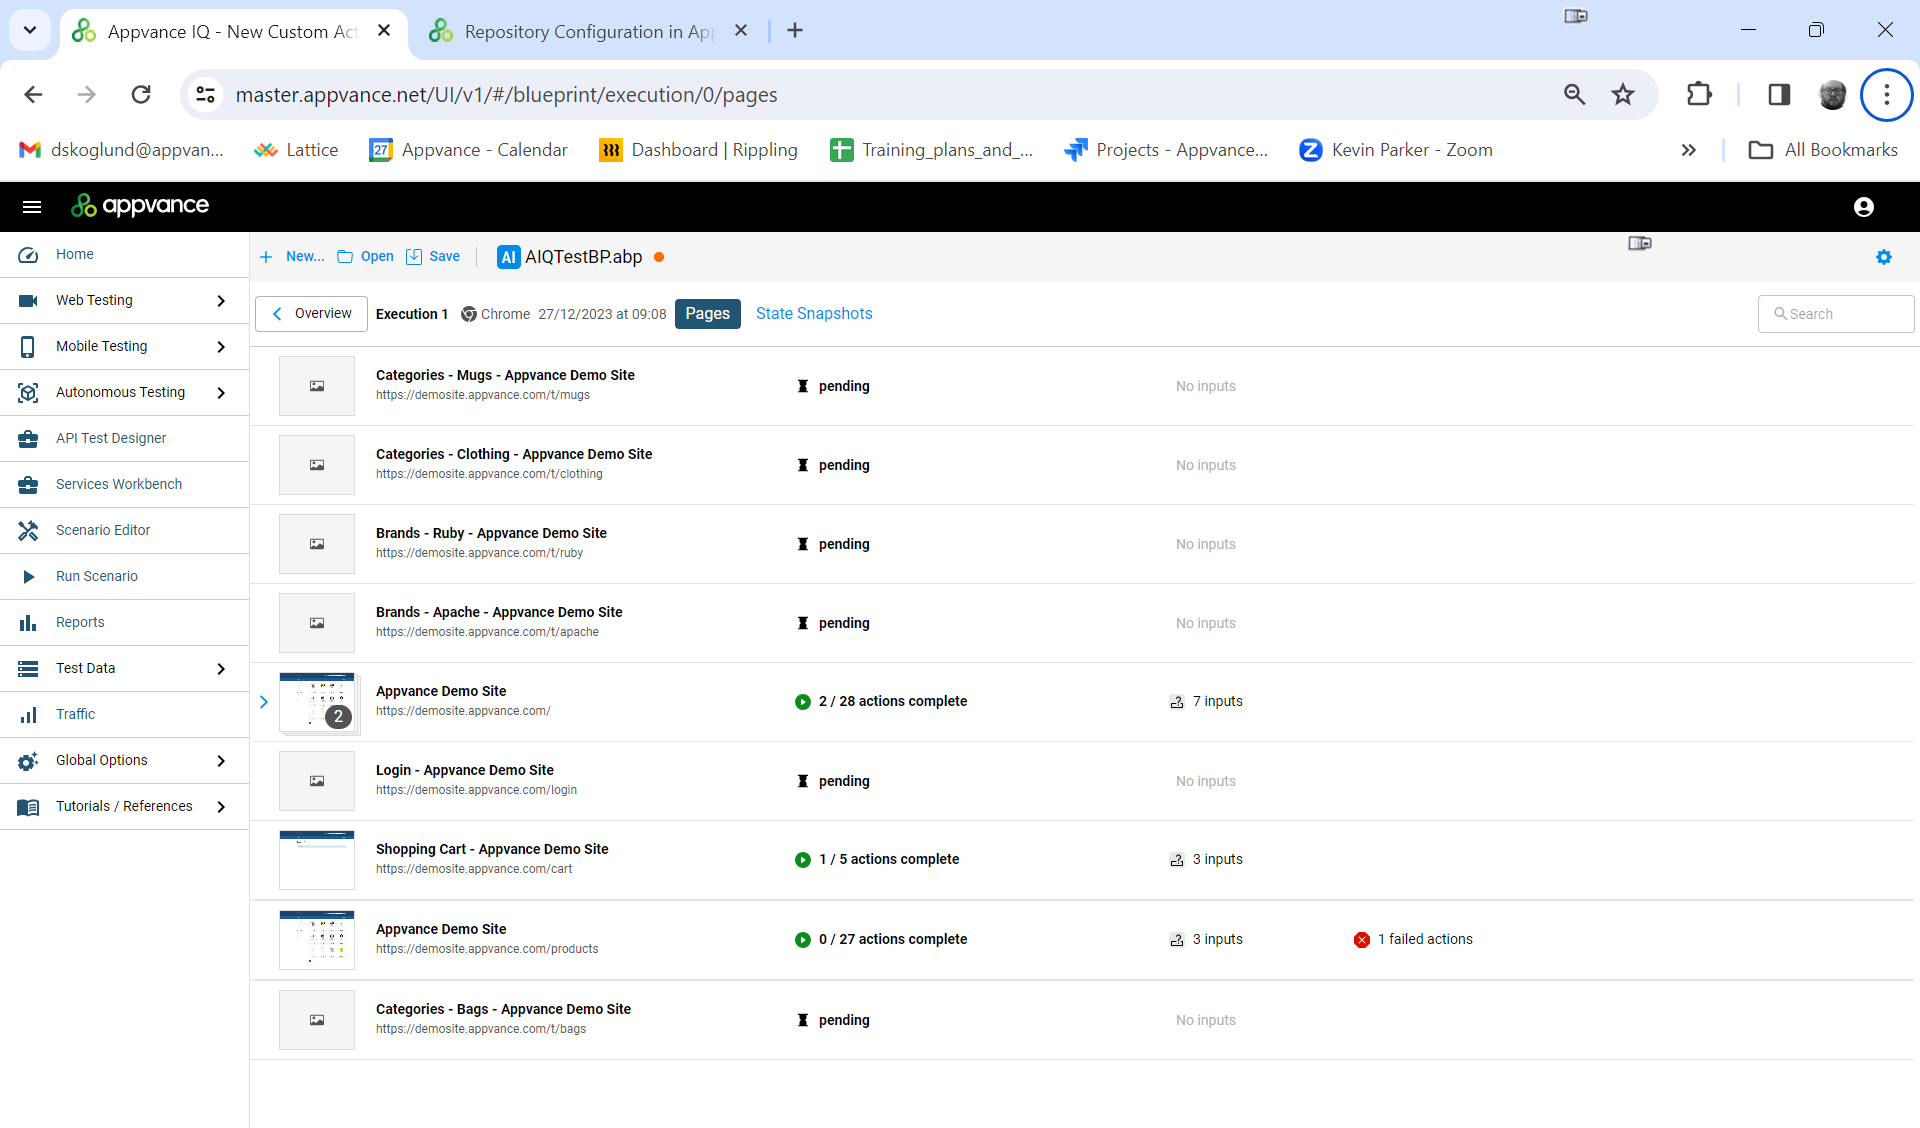Click the Home dashboard icon in sidebar
The height and width of the screenshot is (1128, 1920).
[x=28, y=255]
